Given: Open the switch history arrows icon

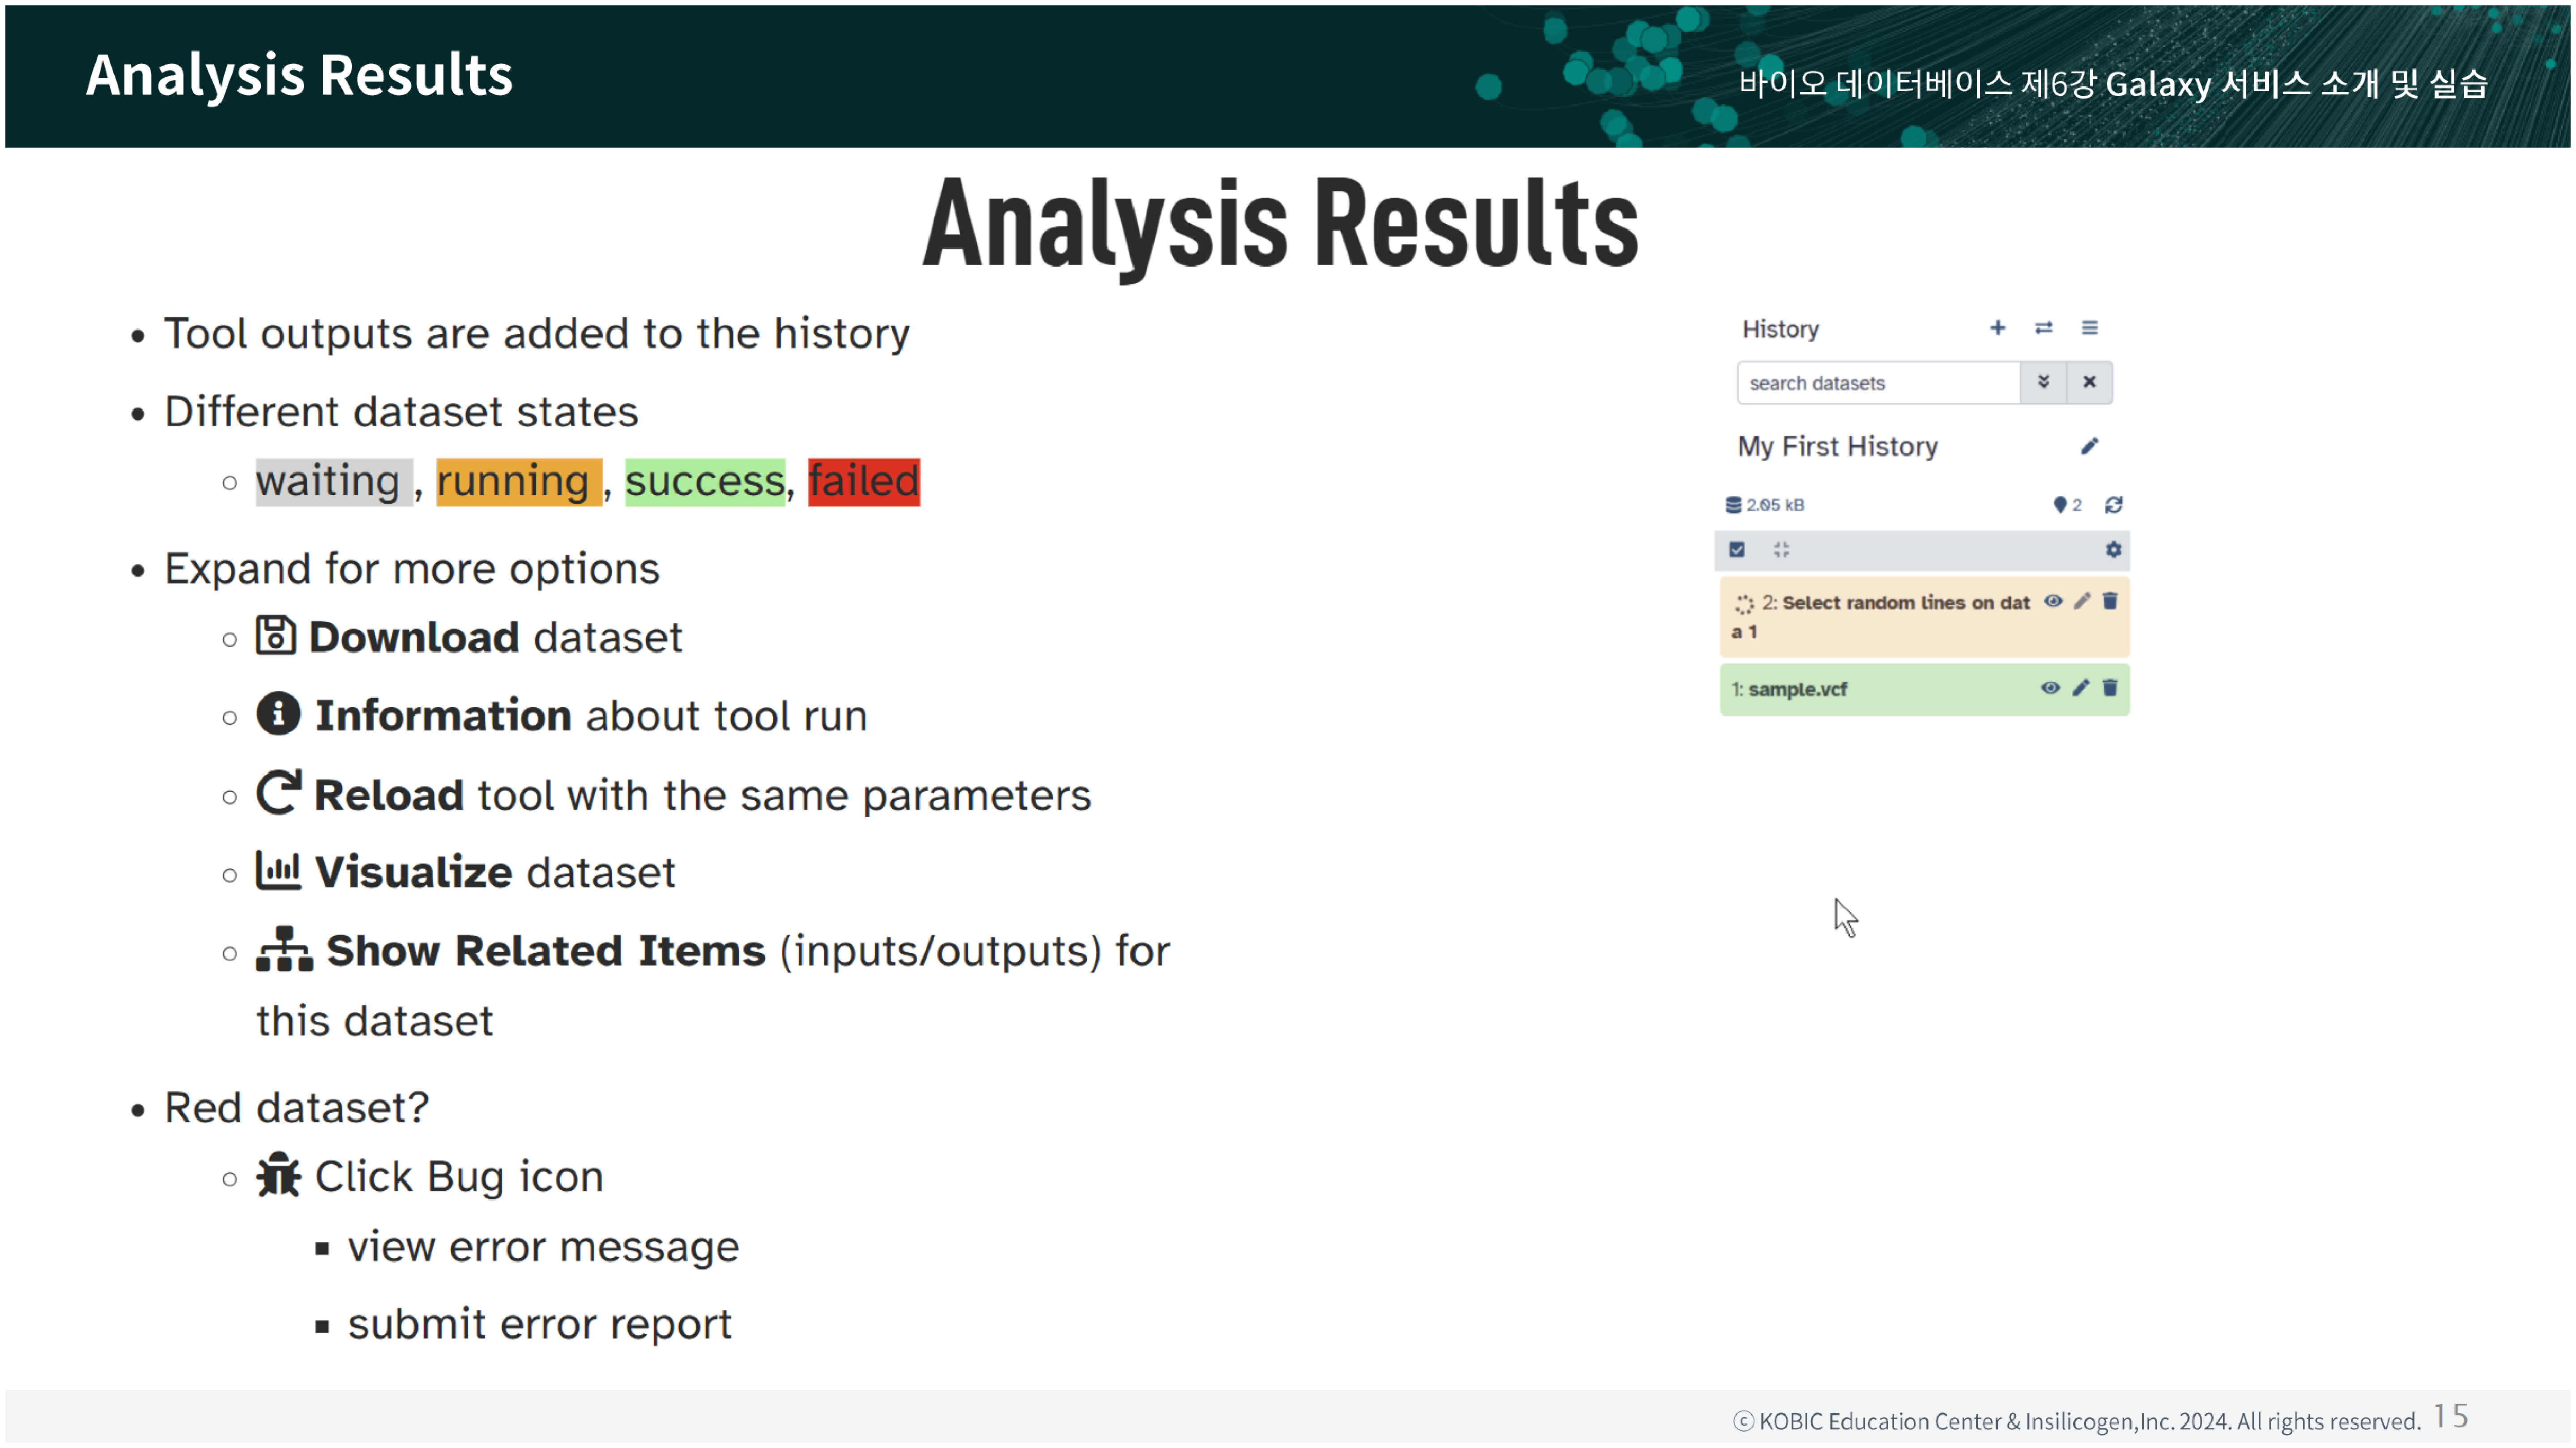Looking at the screenshot, I should 2043,328.
